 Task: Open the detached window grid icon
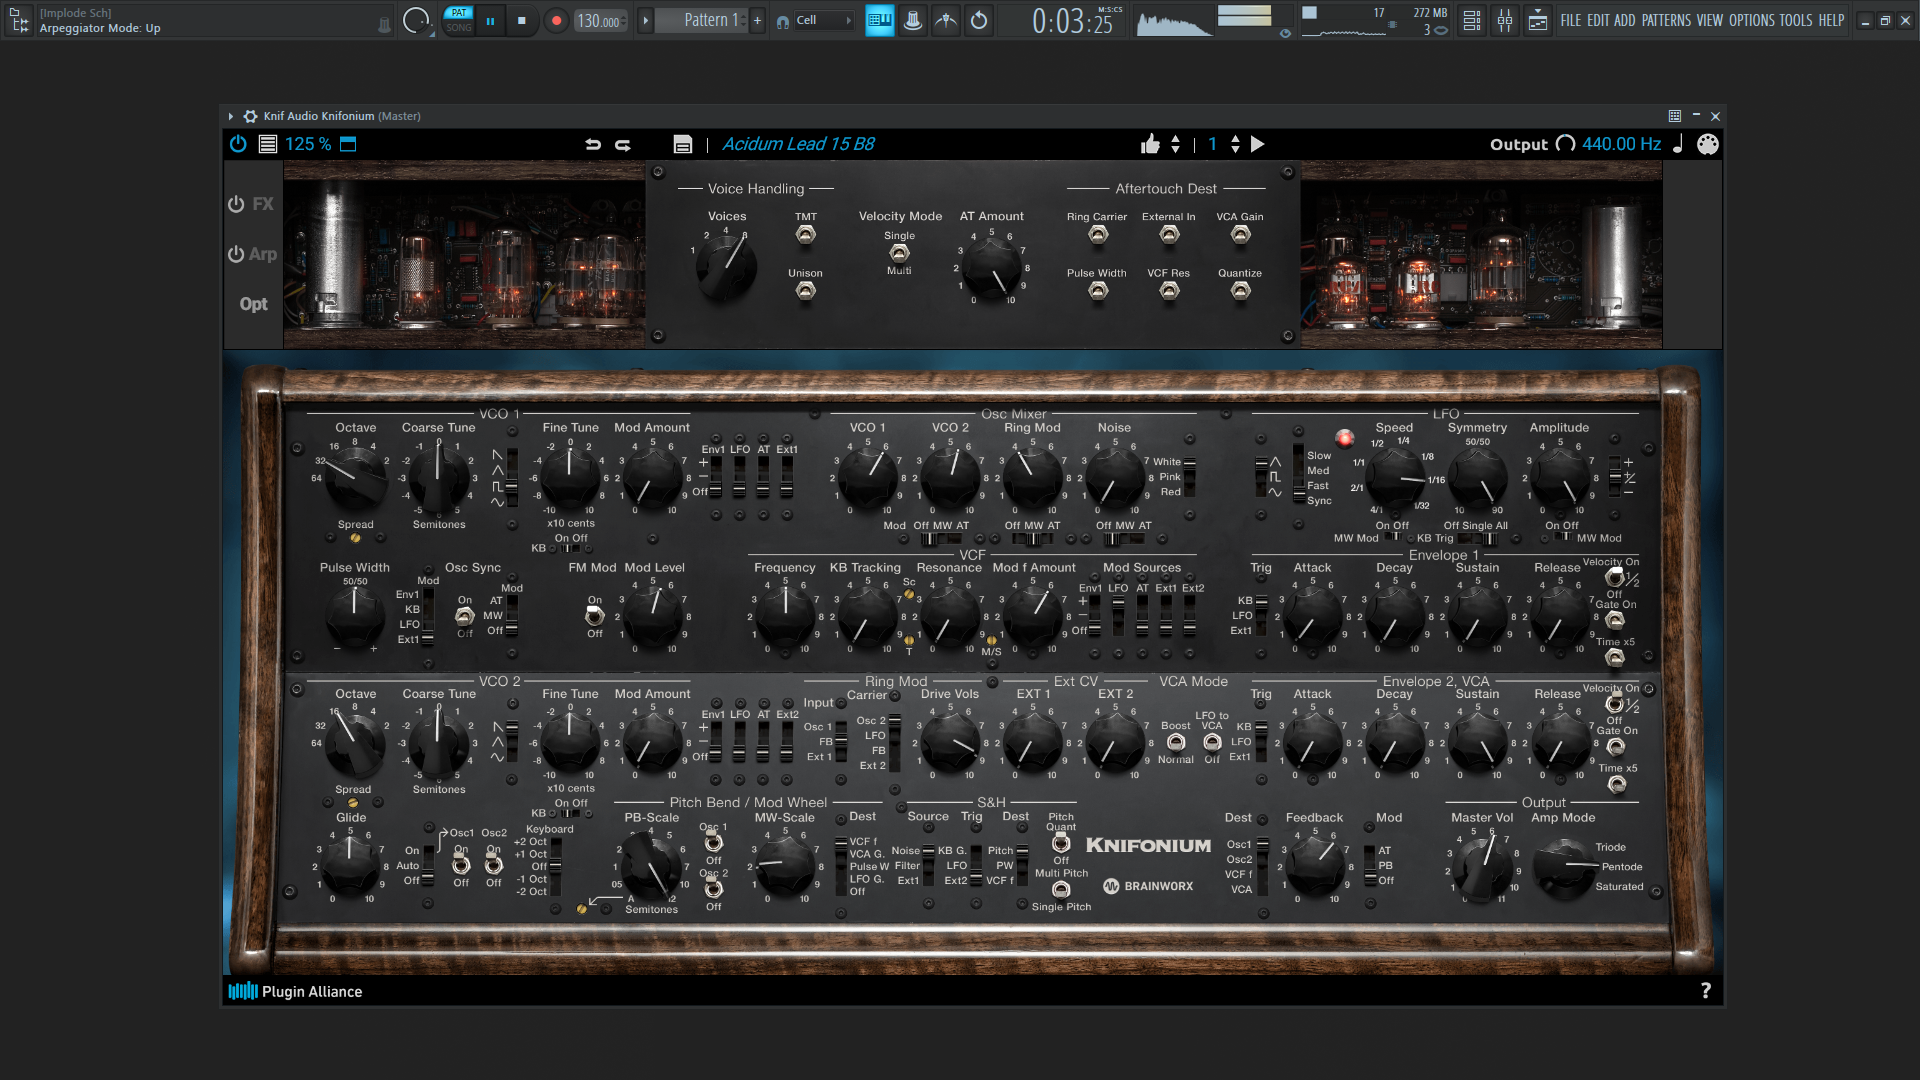pyautogui.click(x=1674, y=116)
